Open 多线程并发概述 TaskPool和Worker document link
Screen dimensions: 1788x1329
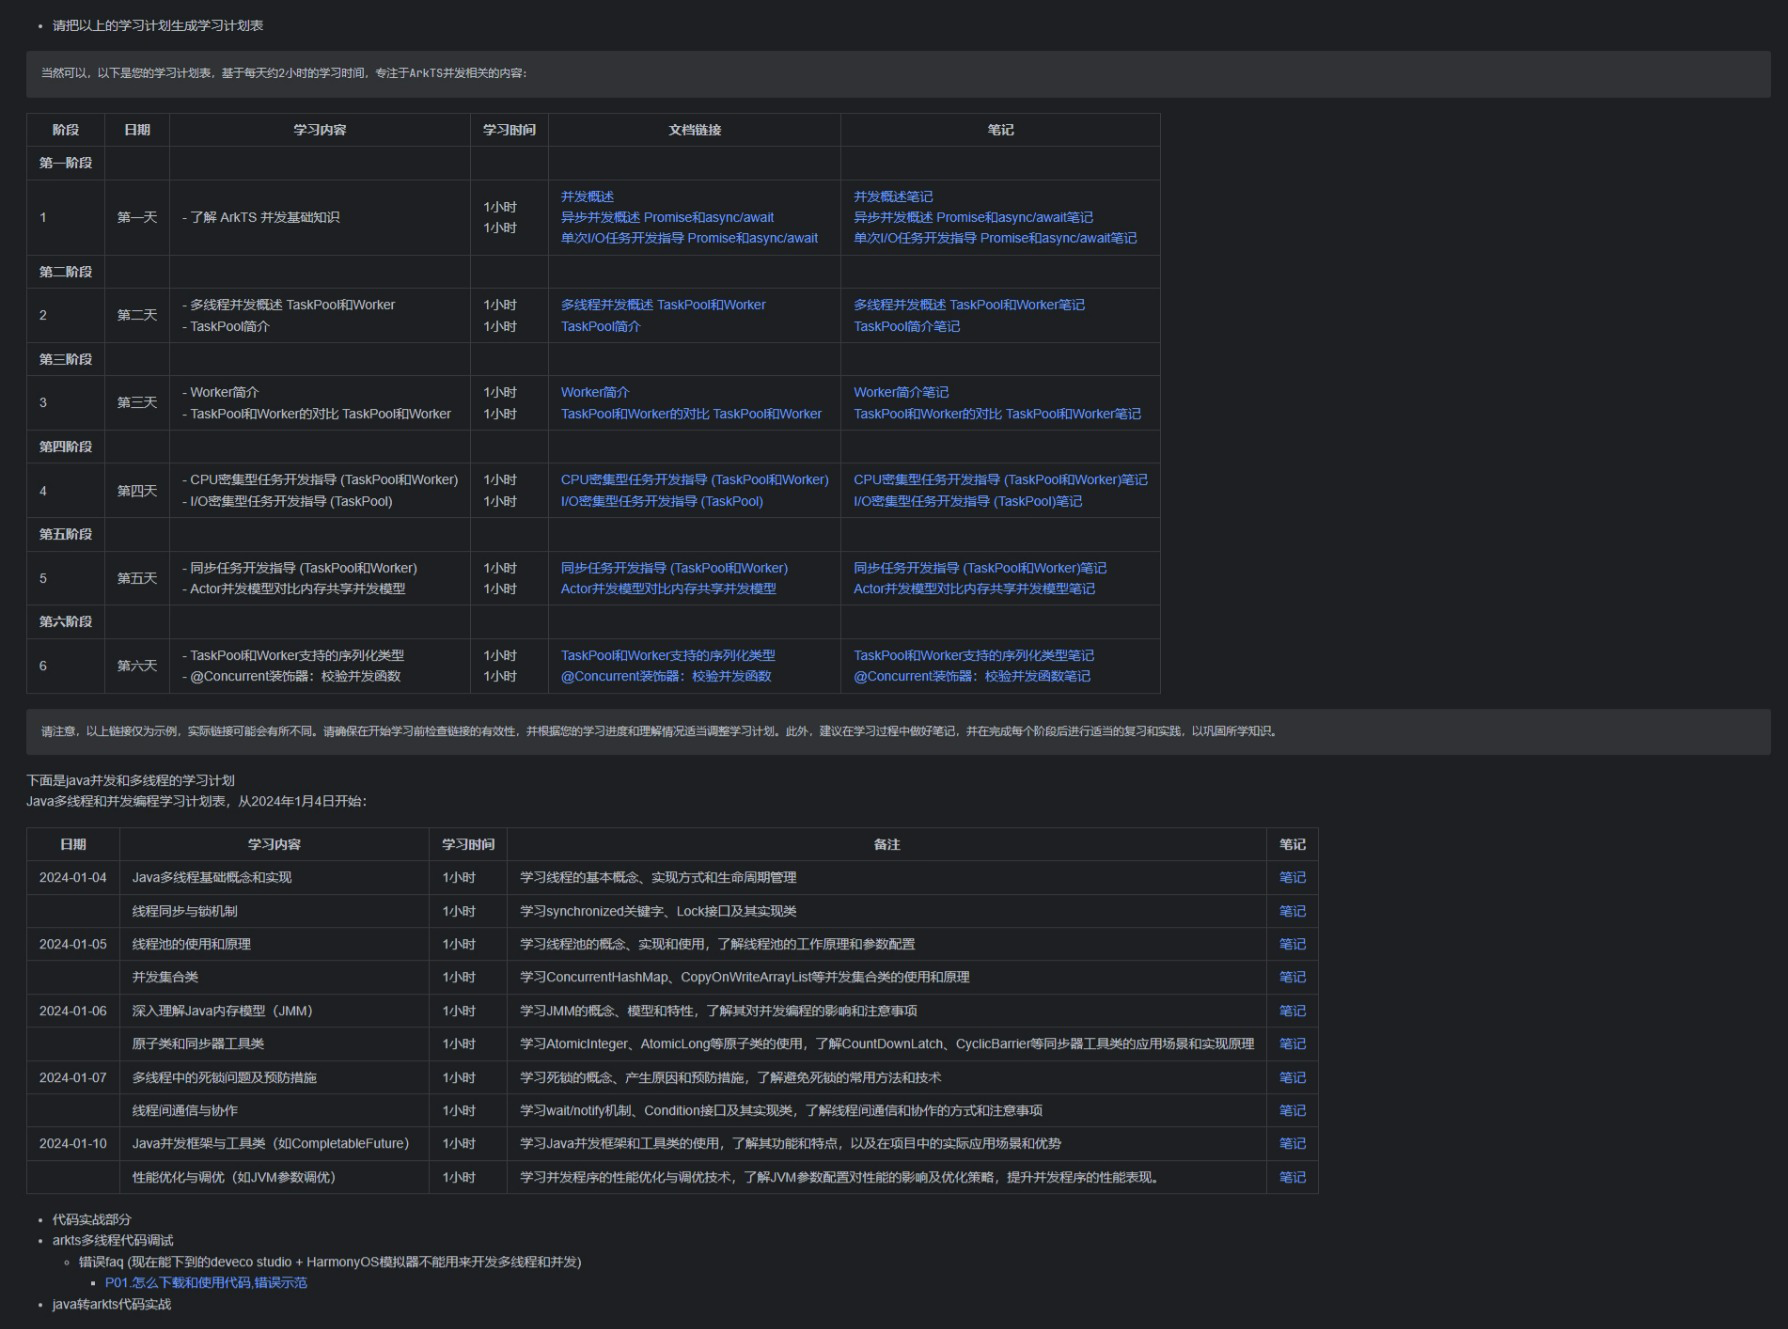point(663,305)
